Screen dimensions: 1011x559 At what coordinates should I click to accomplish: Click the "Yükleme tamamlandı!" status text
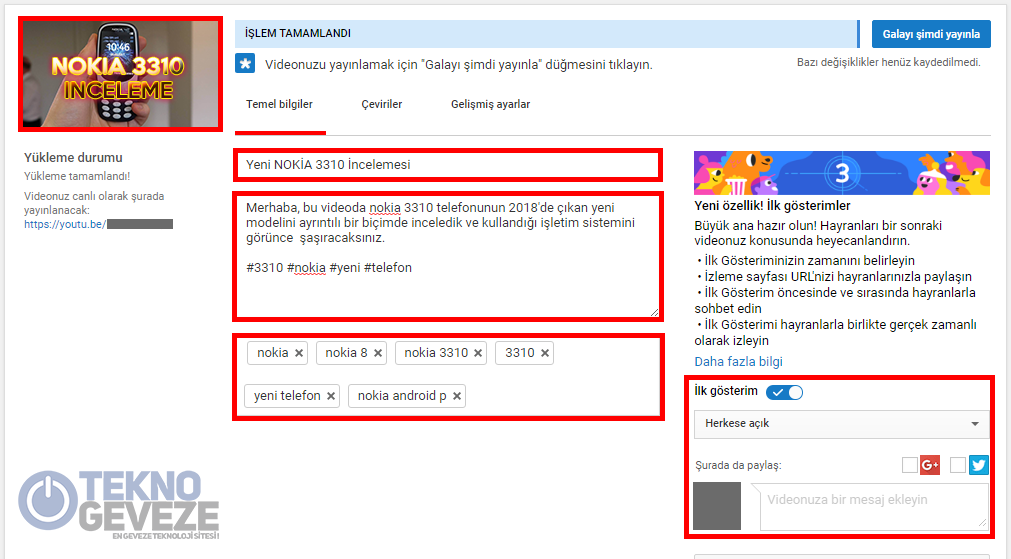(77, 176)
